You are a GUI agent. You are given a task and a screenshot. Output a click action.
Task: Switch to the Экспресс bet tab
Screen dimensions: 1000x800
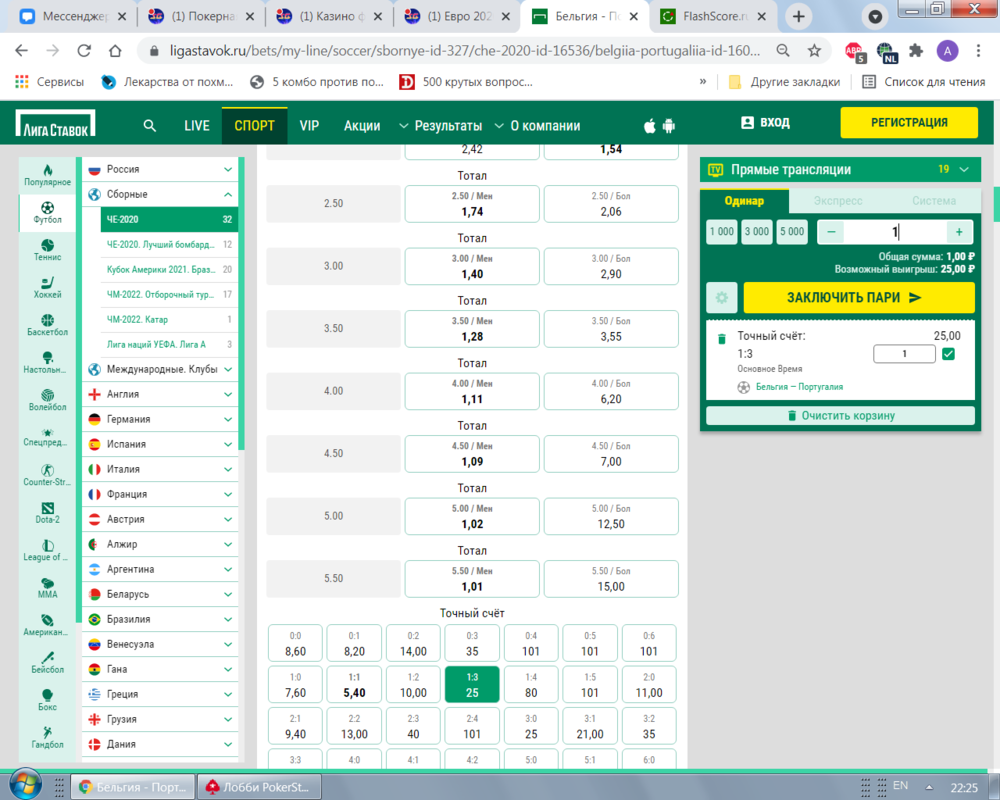point(837,201)
